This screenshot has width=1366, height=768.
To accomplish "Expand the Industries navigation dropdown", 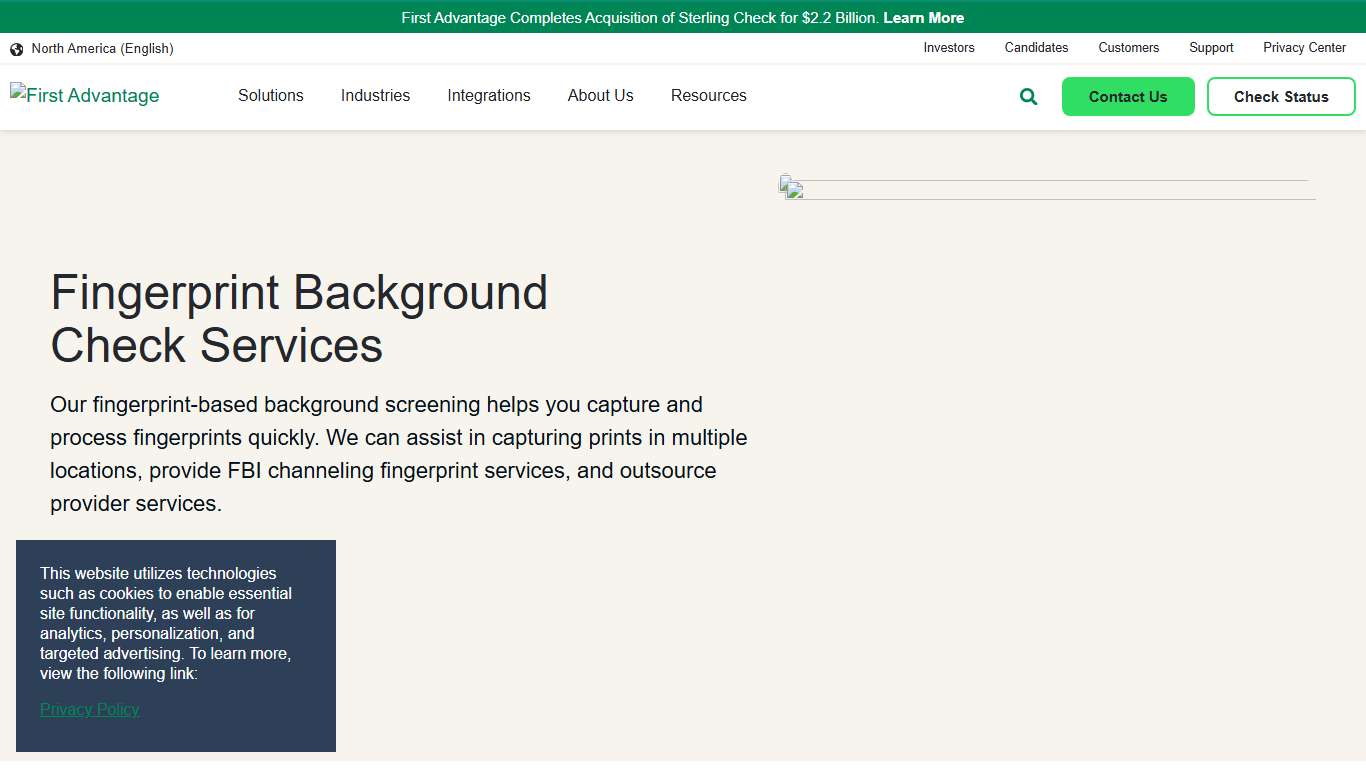I will (x=375, y=95).
